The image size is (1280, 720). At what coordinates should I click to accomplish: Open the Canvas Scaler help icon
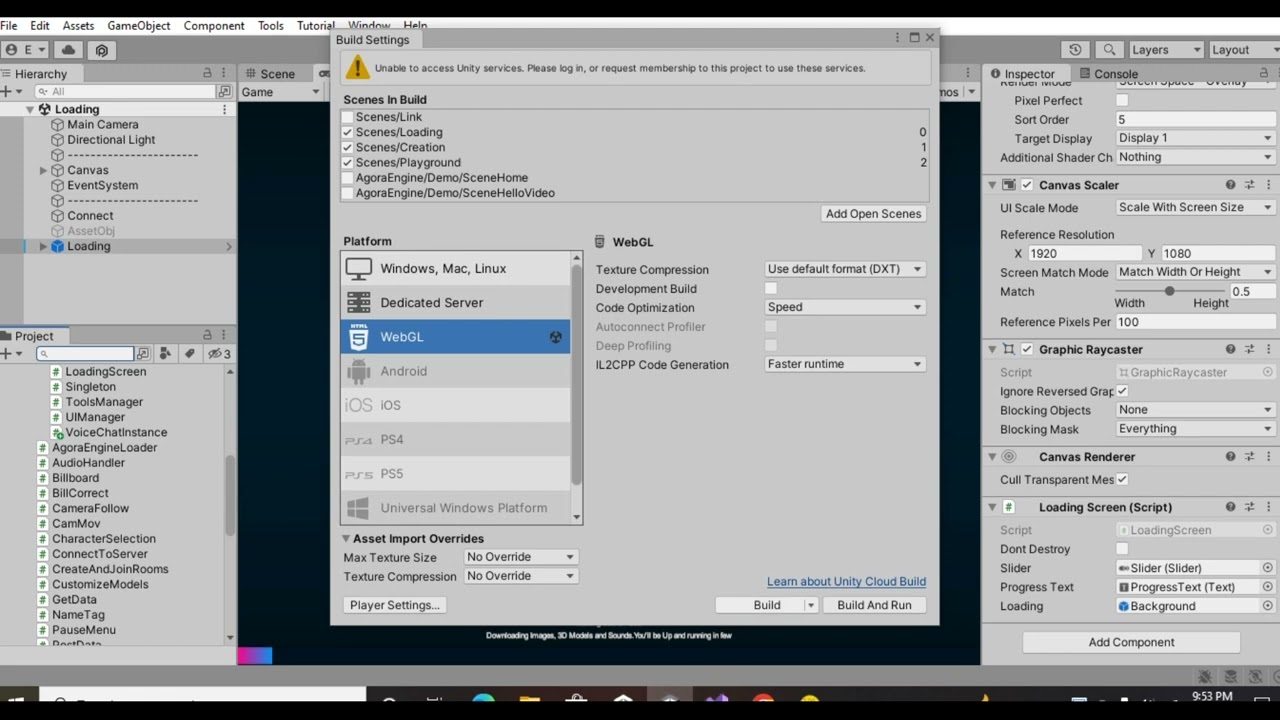[1230, 185]
